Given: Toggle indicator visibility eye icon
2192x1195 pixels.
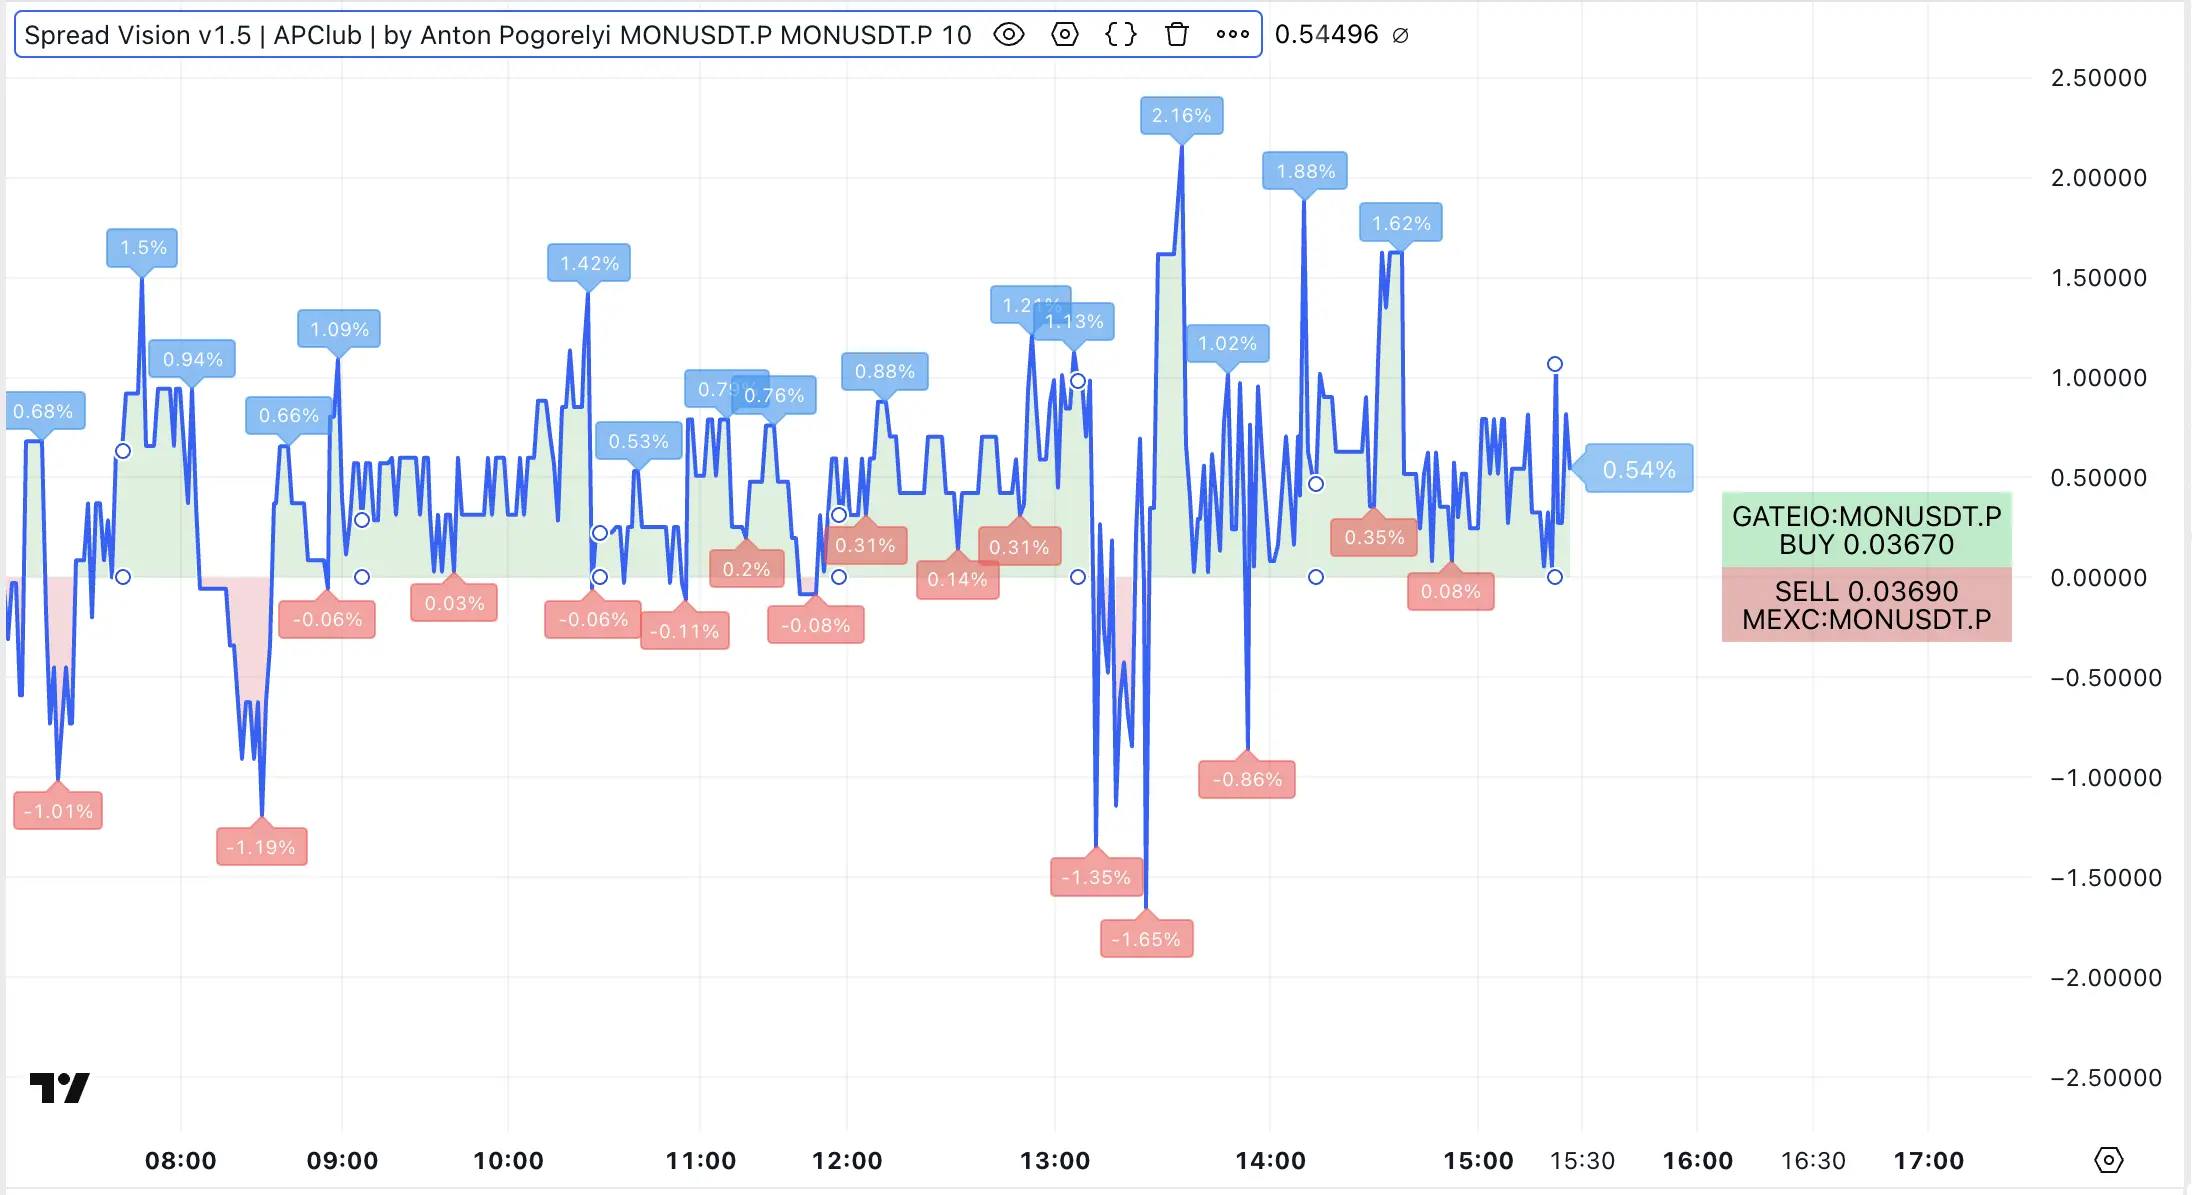Looking at the screenshot, I should pyautogui.click(x=1009, y=35).
